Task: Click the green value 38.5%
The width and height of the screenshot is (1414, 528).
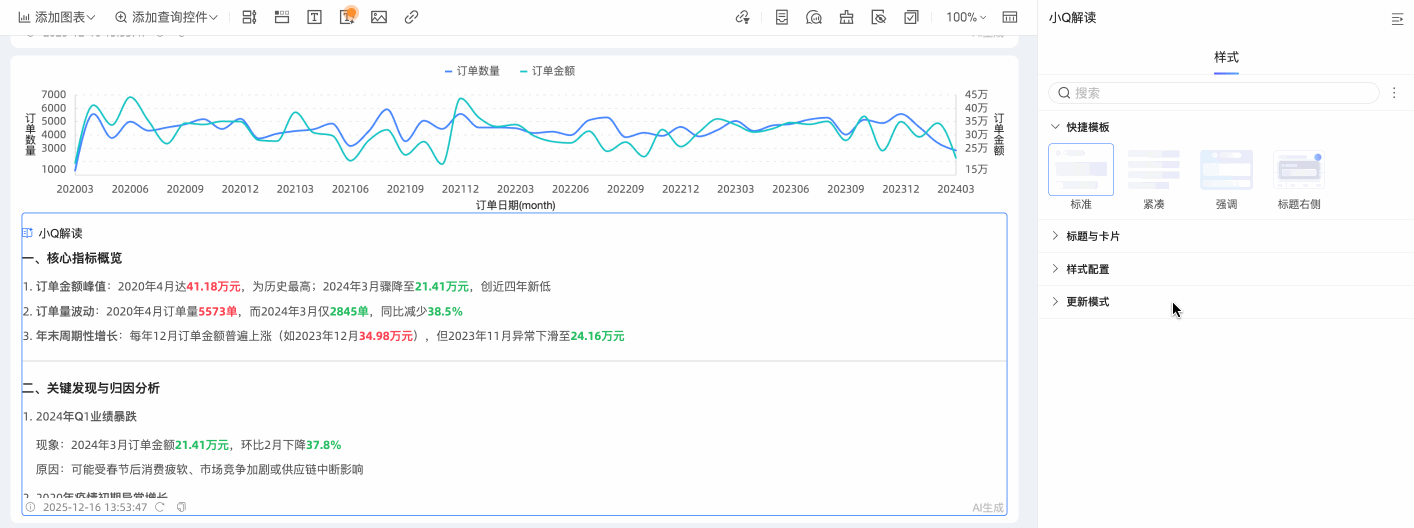Action: tap(445, 311)
